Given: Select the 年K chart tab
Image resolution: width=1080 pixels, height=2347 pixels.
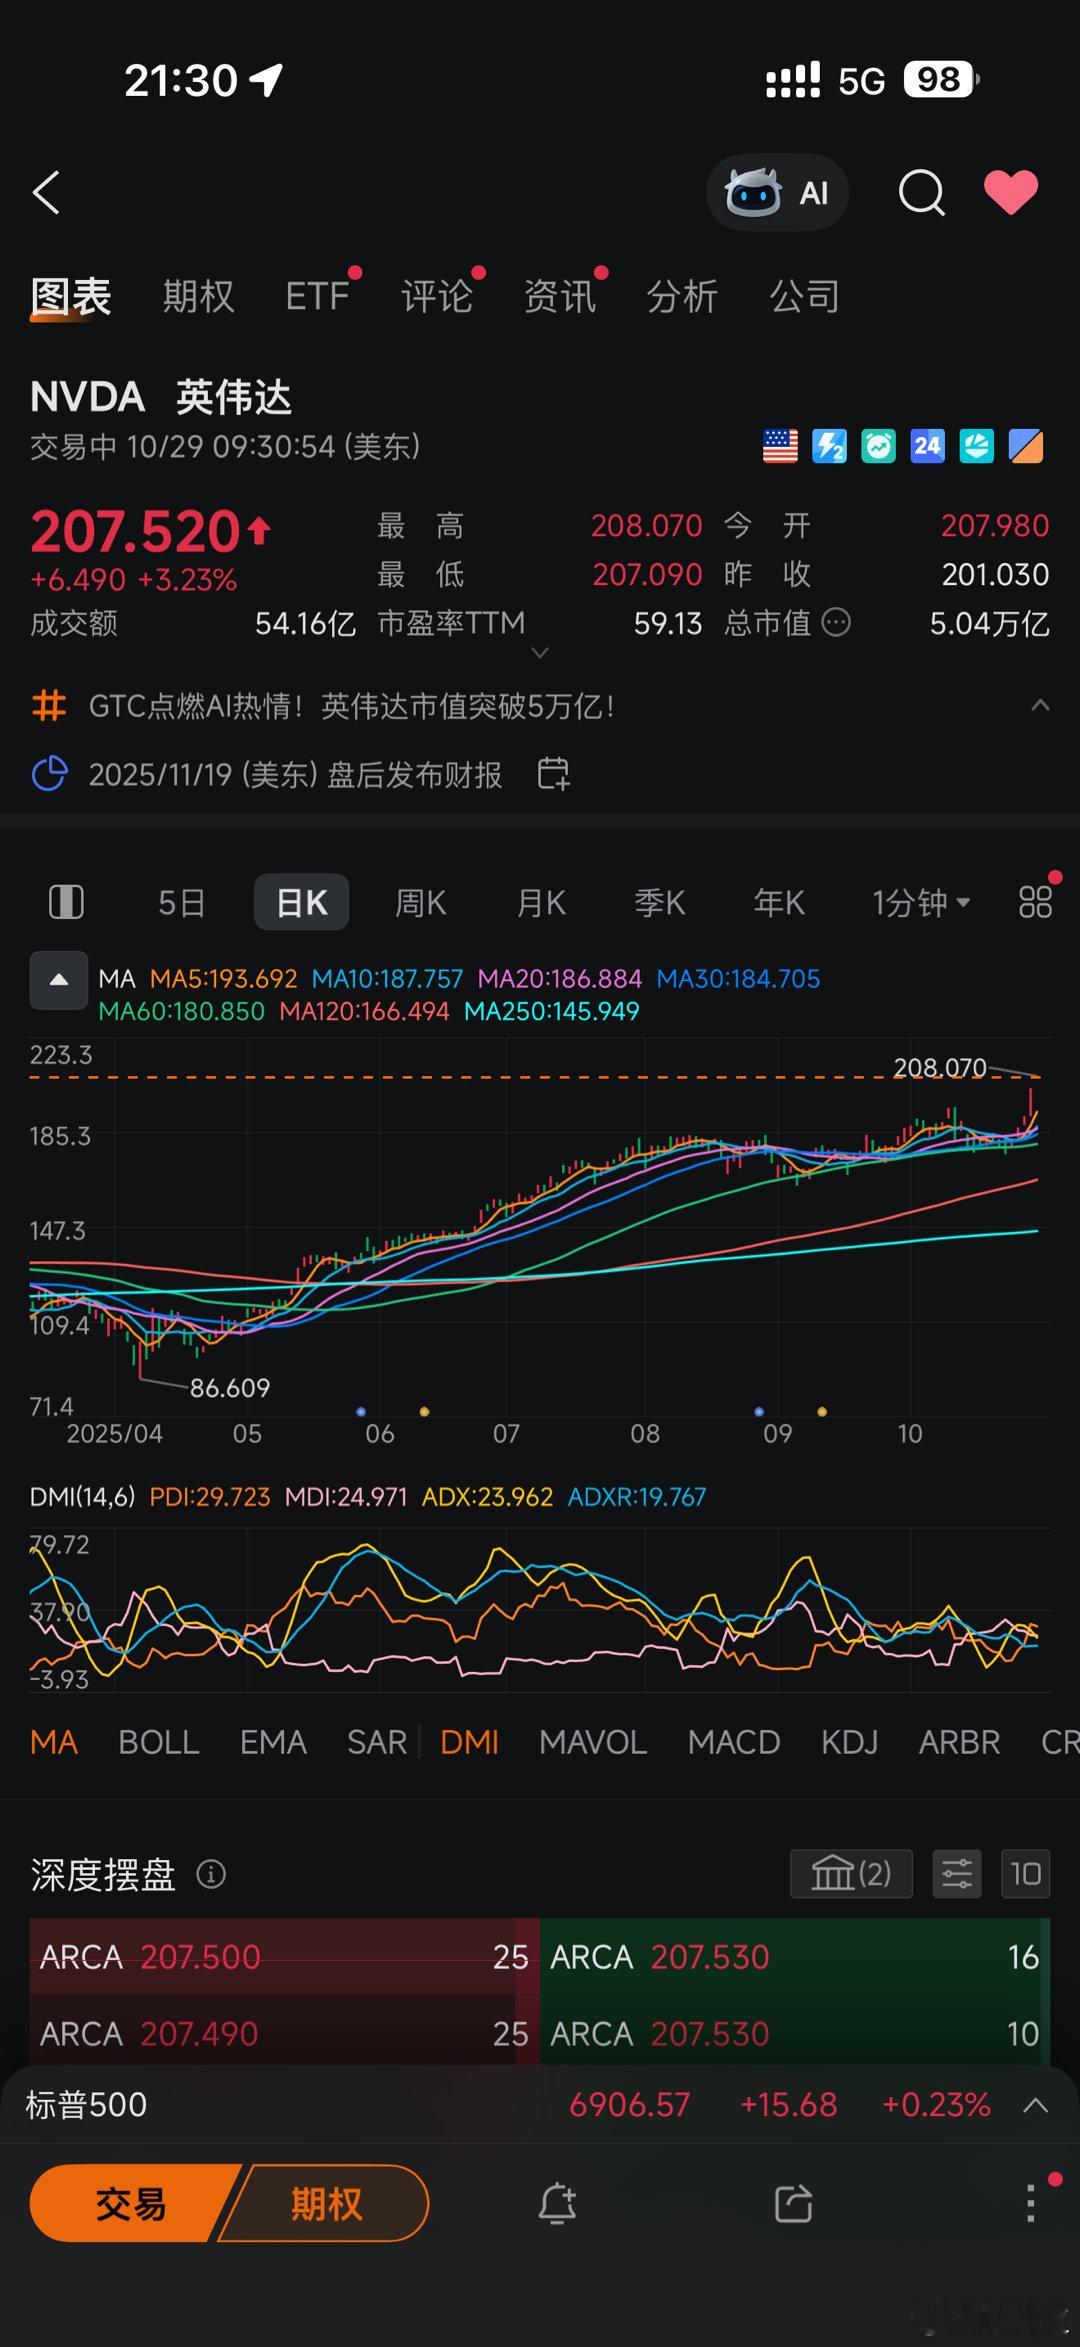Looking at the screenshot, I should (x=779, y=903).
